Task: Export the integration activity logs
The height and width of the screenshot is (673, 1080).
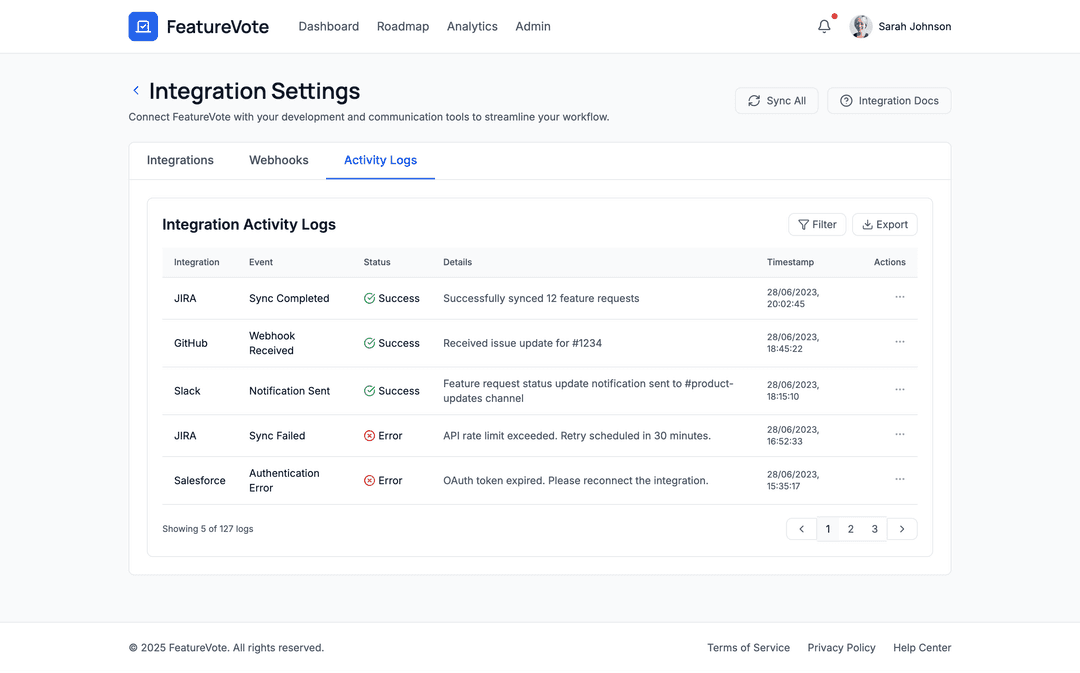Action: pyautogui.click(x=884, y=225)
